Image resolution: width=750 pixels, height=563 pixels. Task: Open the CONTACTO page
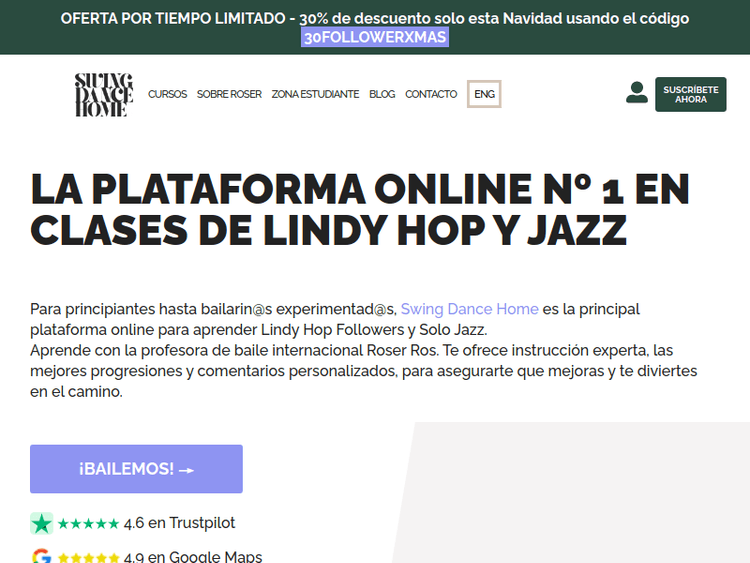click(x=431, y=94)
